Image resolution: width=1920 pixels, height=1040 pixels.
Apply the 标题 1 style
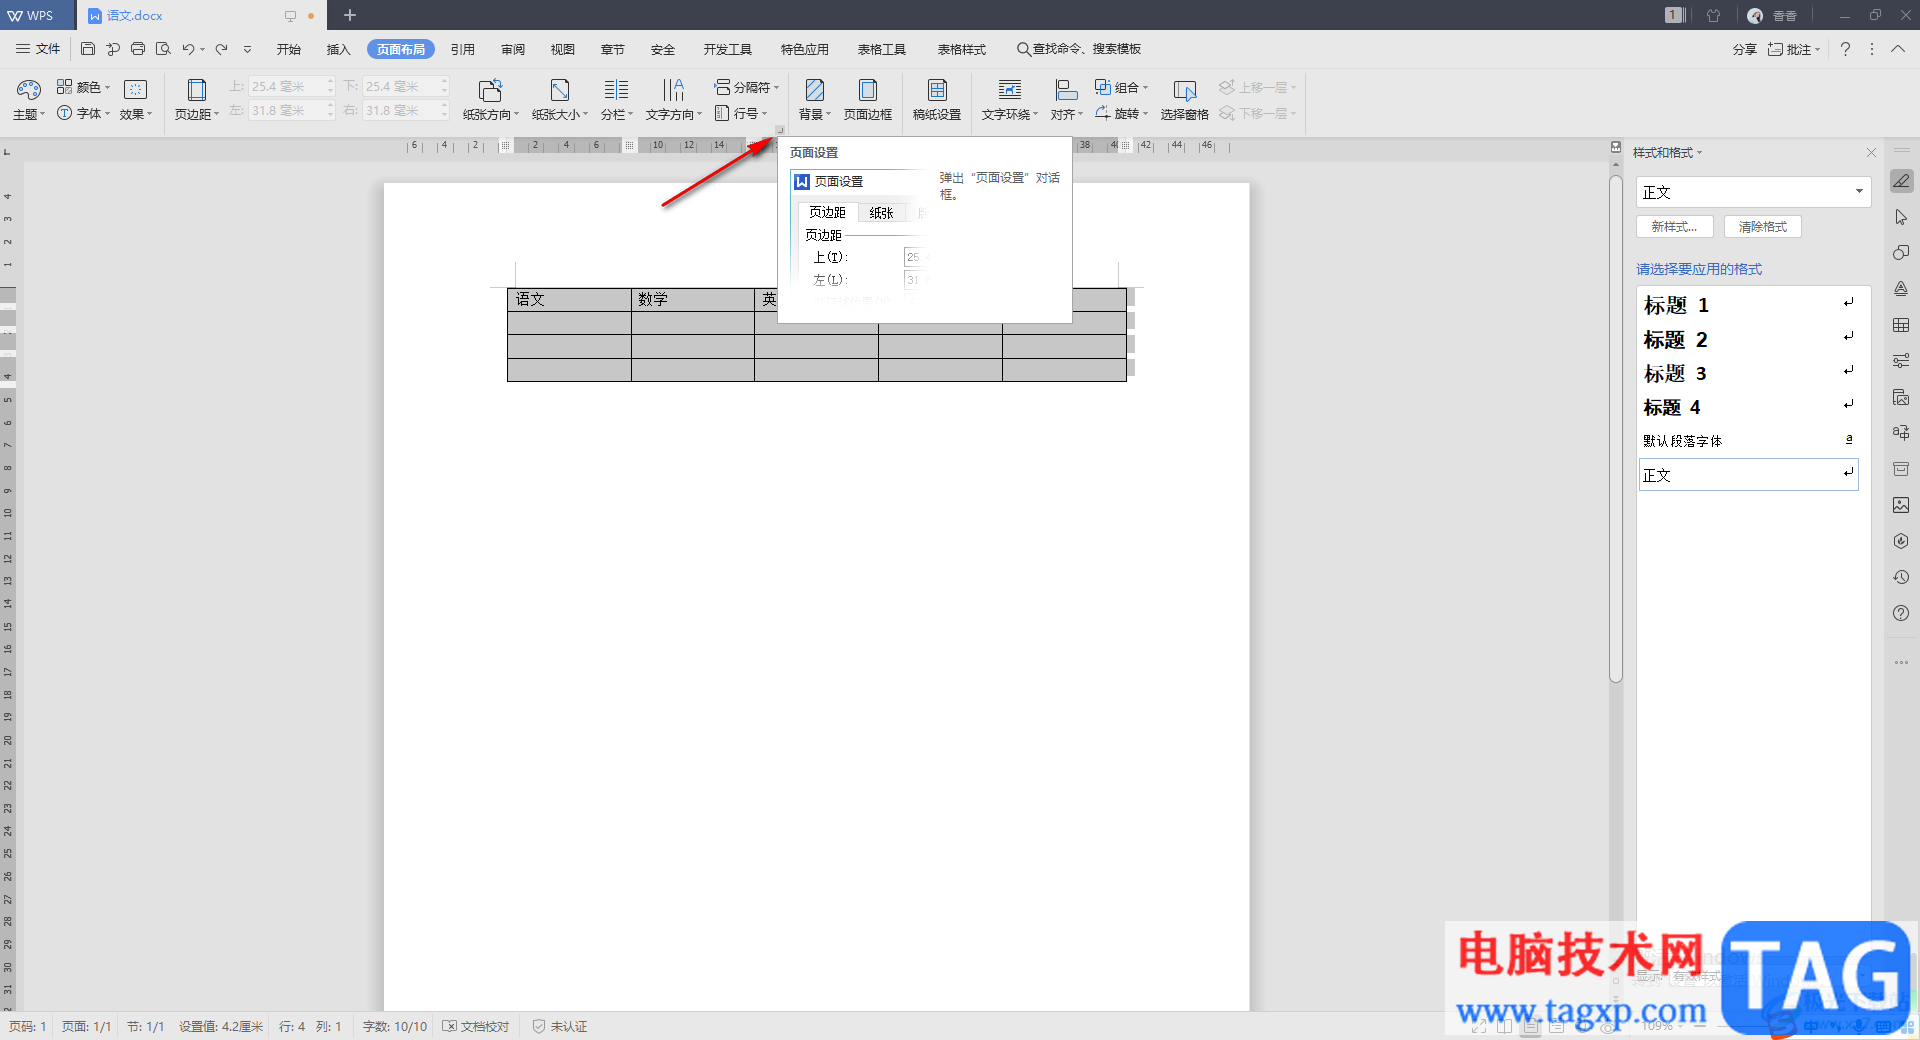pos(1748,305)
